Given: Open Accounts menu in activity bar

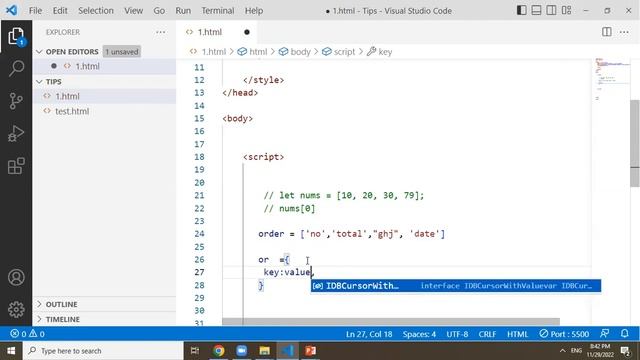Looking at the screenshot, I should pos(16,278).
